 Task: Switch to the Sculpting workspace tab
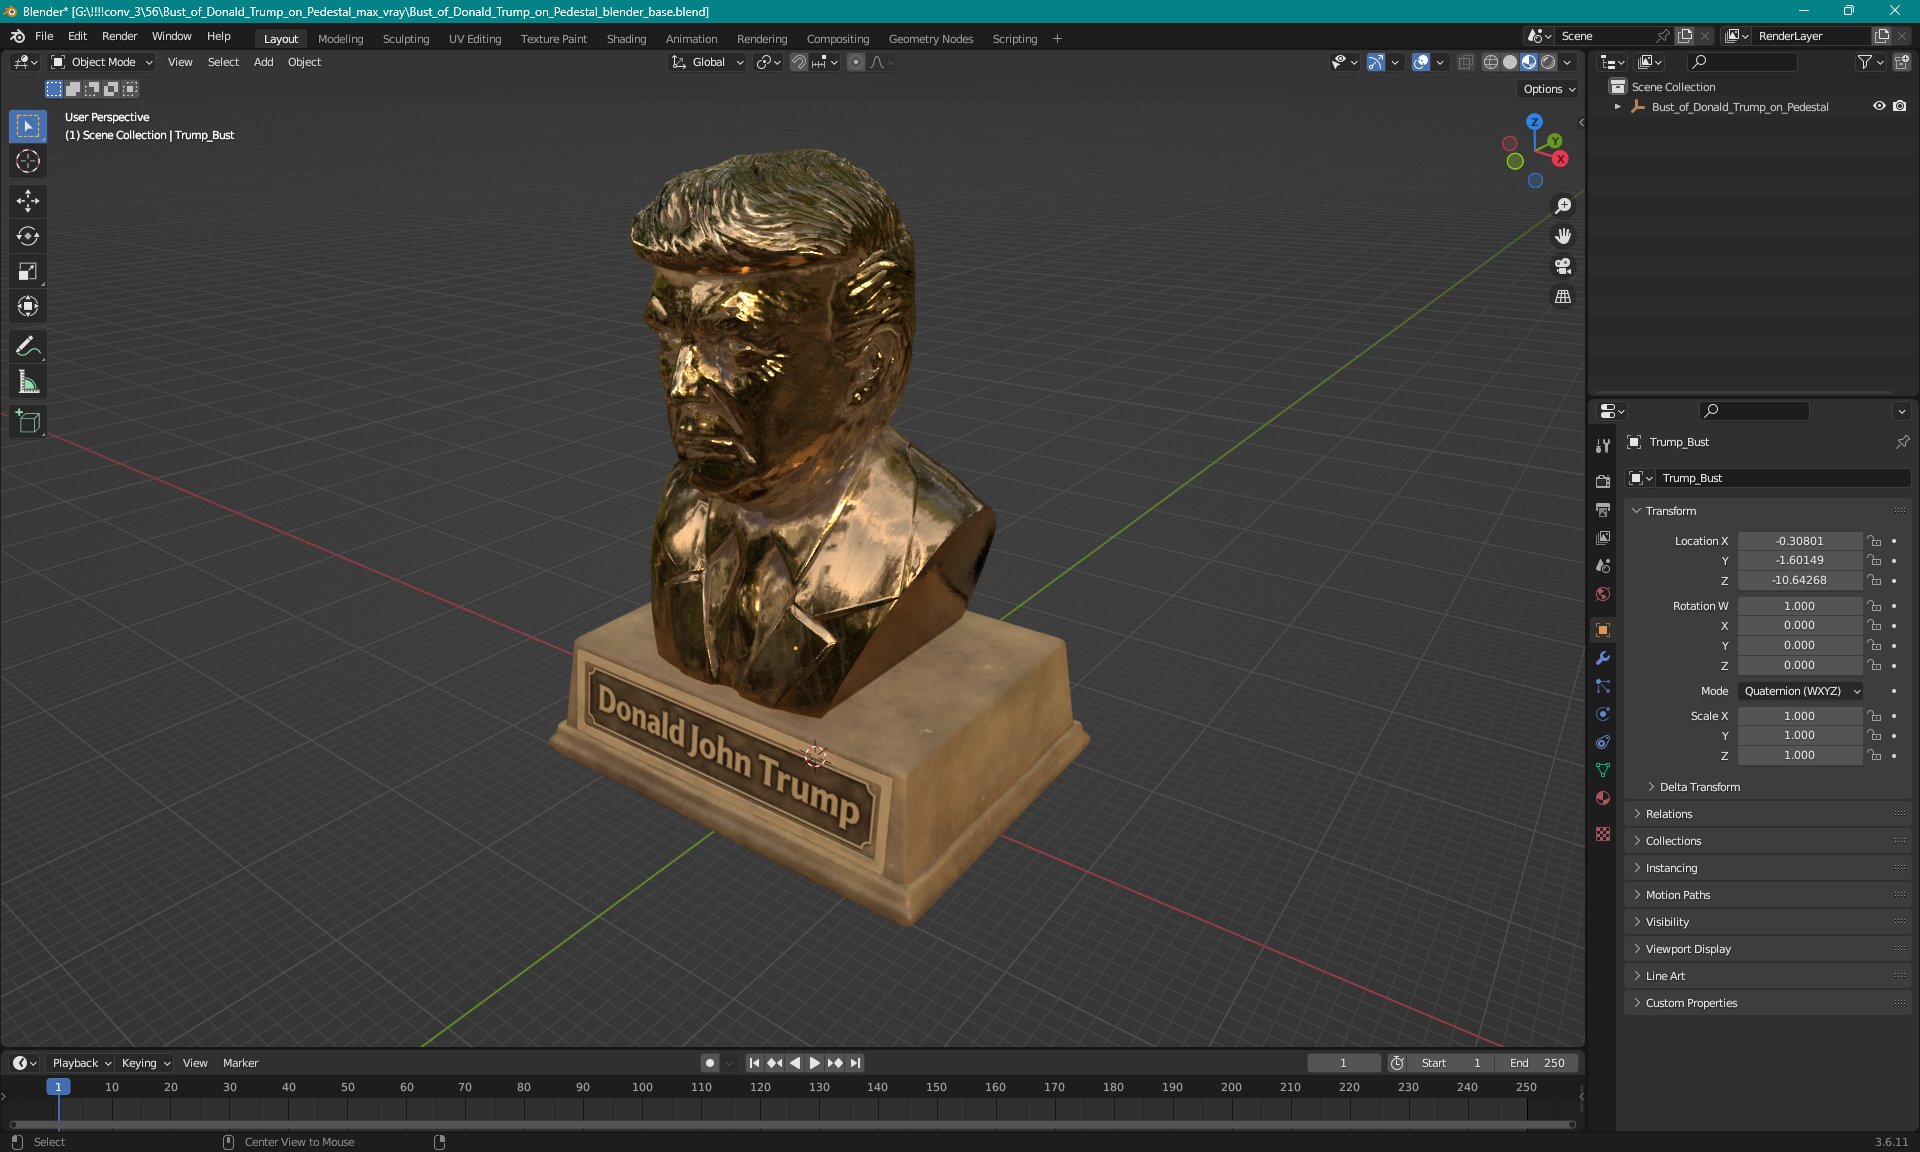pyautogui.click(x=405, y=39)
